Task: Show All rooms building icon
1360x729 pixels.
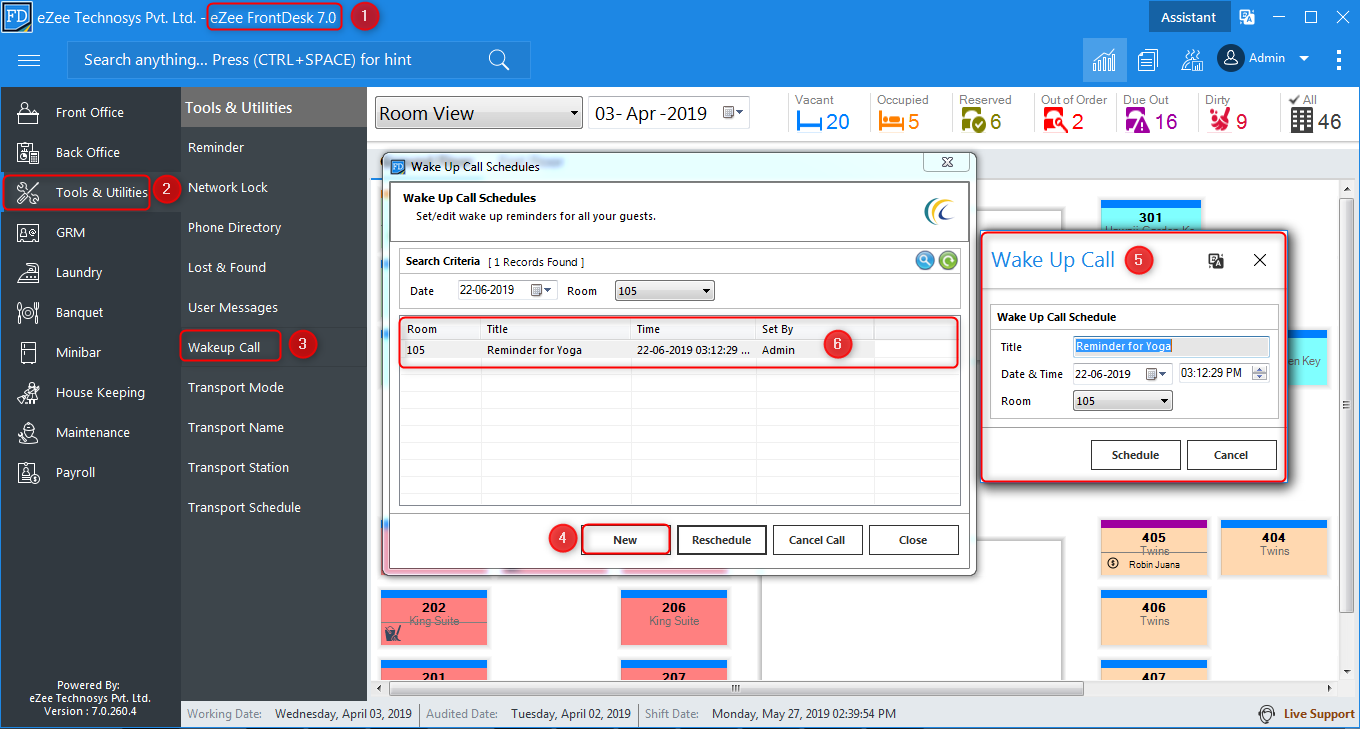Action: tap(1301, 121)
